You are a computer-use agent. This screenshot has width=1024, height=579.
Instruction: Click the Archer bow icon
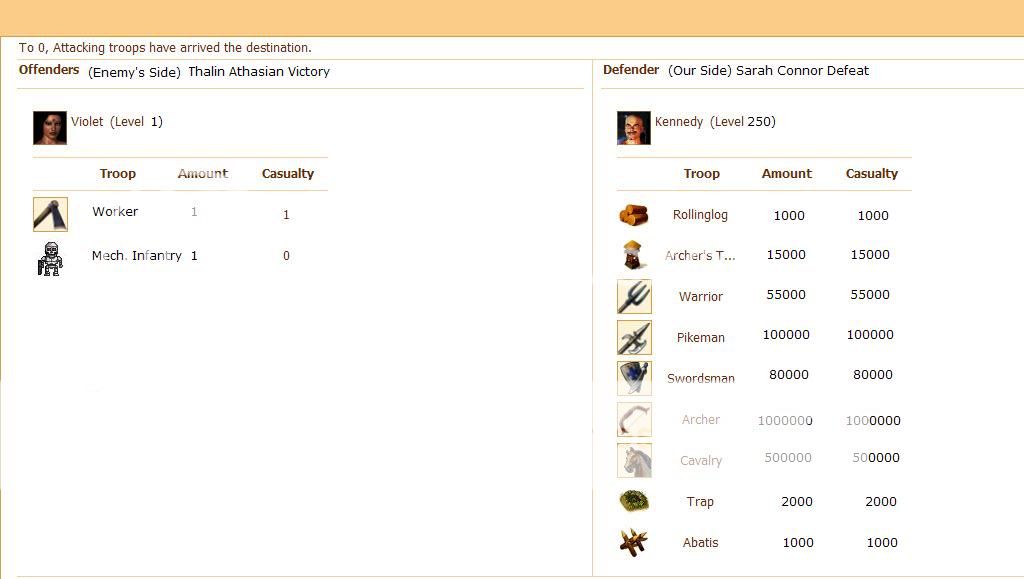coord(634,420)
